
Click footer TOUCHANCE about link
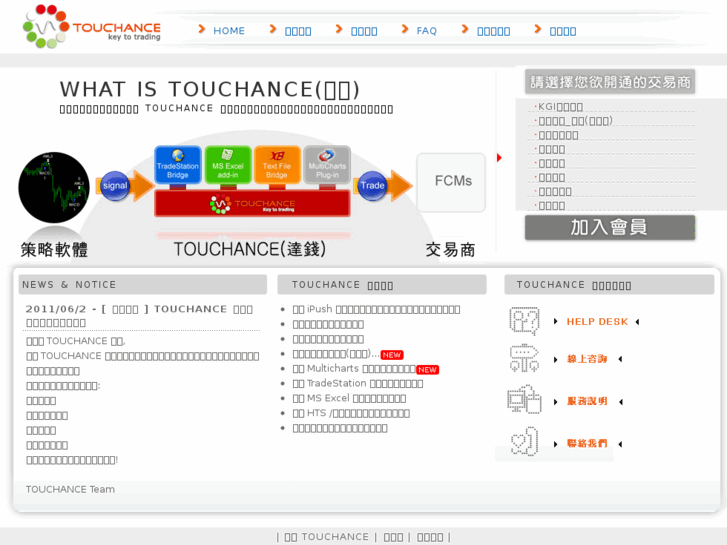tap(326, 537)
